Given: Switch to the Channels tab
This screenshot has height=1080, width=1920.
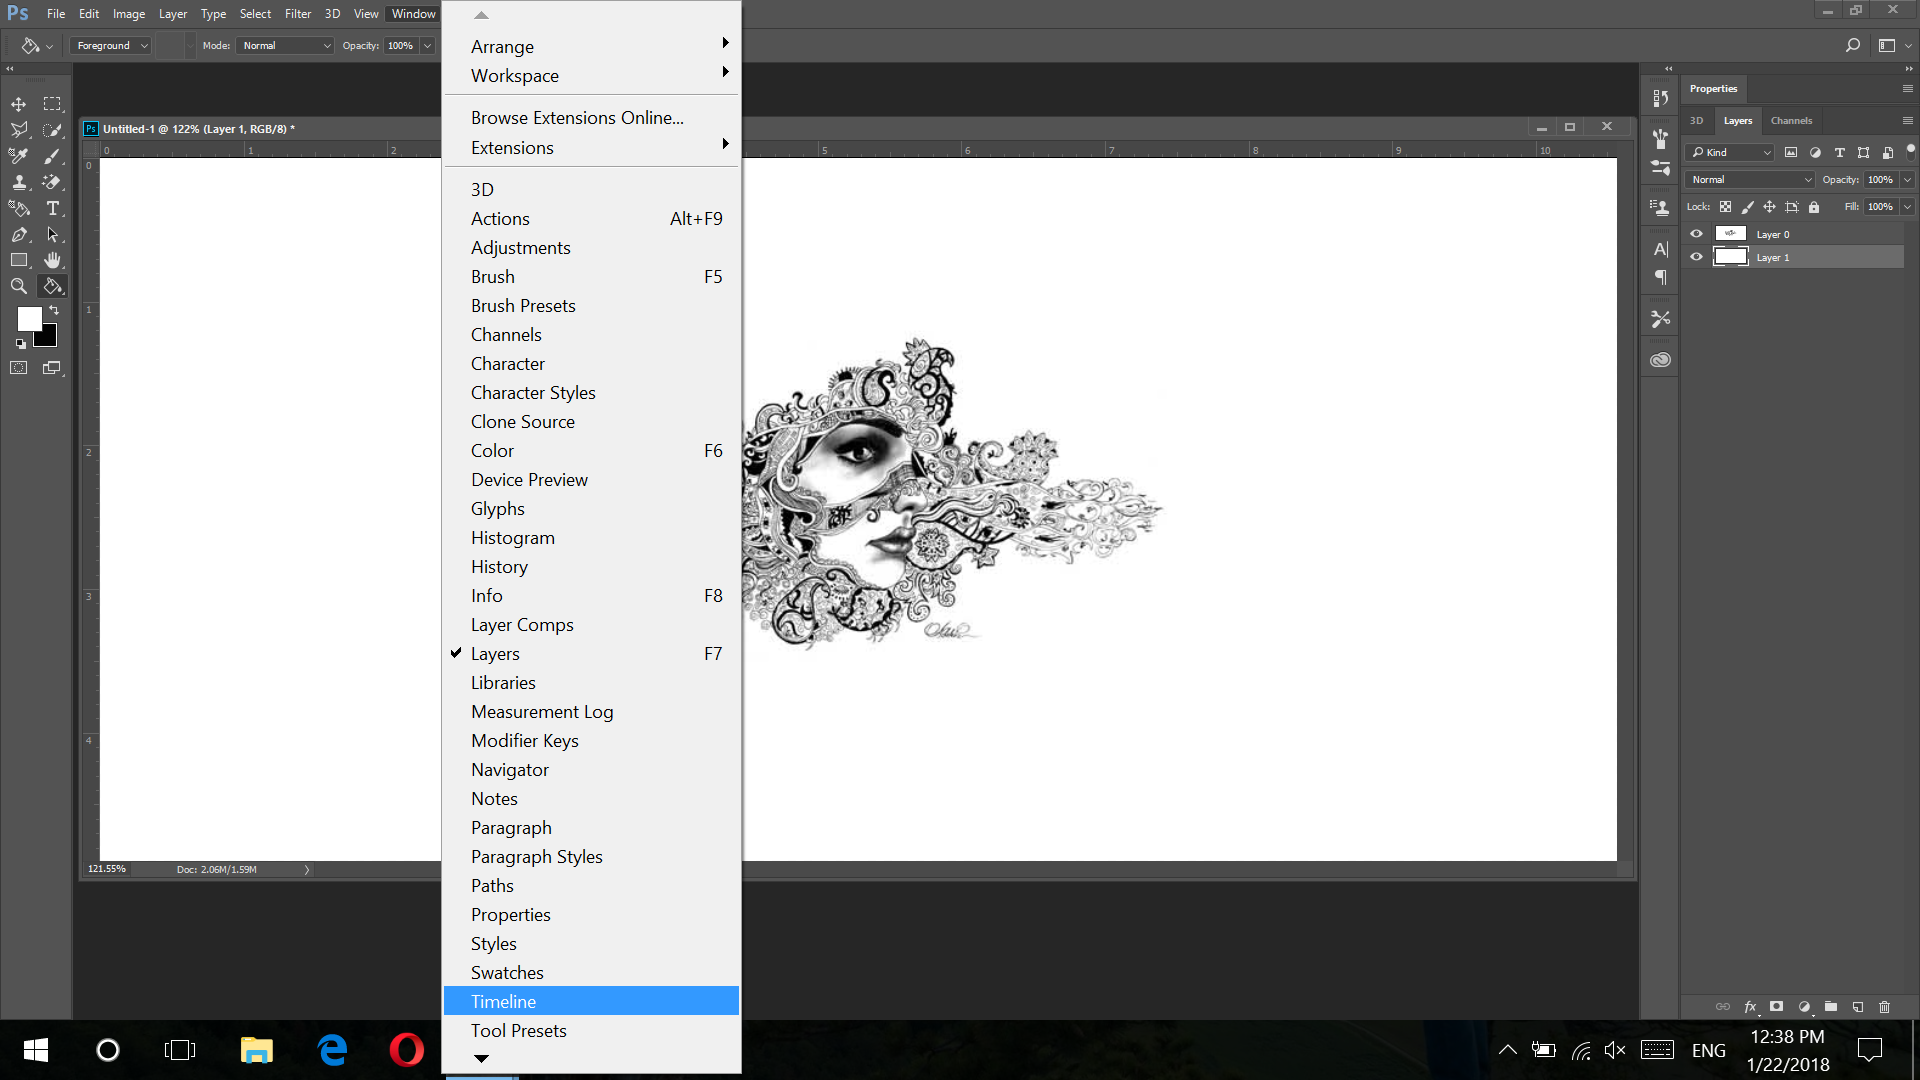Looking at the screenshot, I should tap(1791, 120).
